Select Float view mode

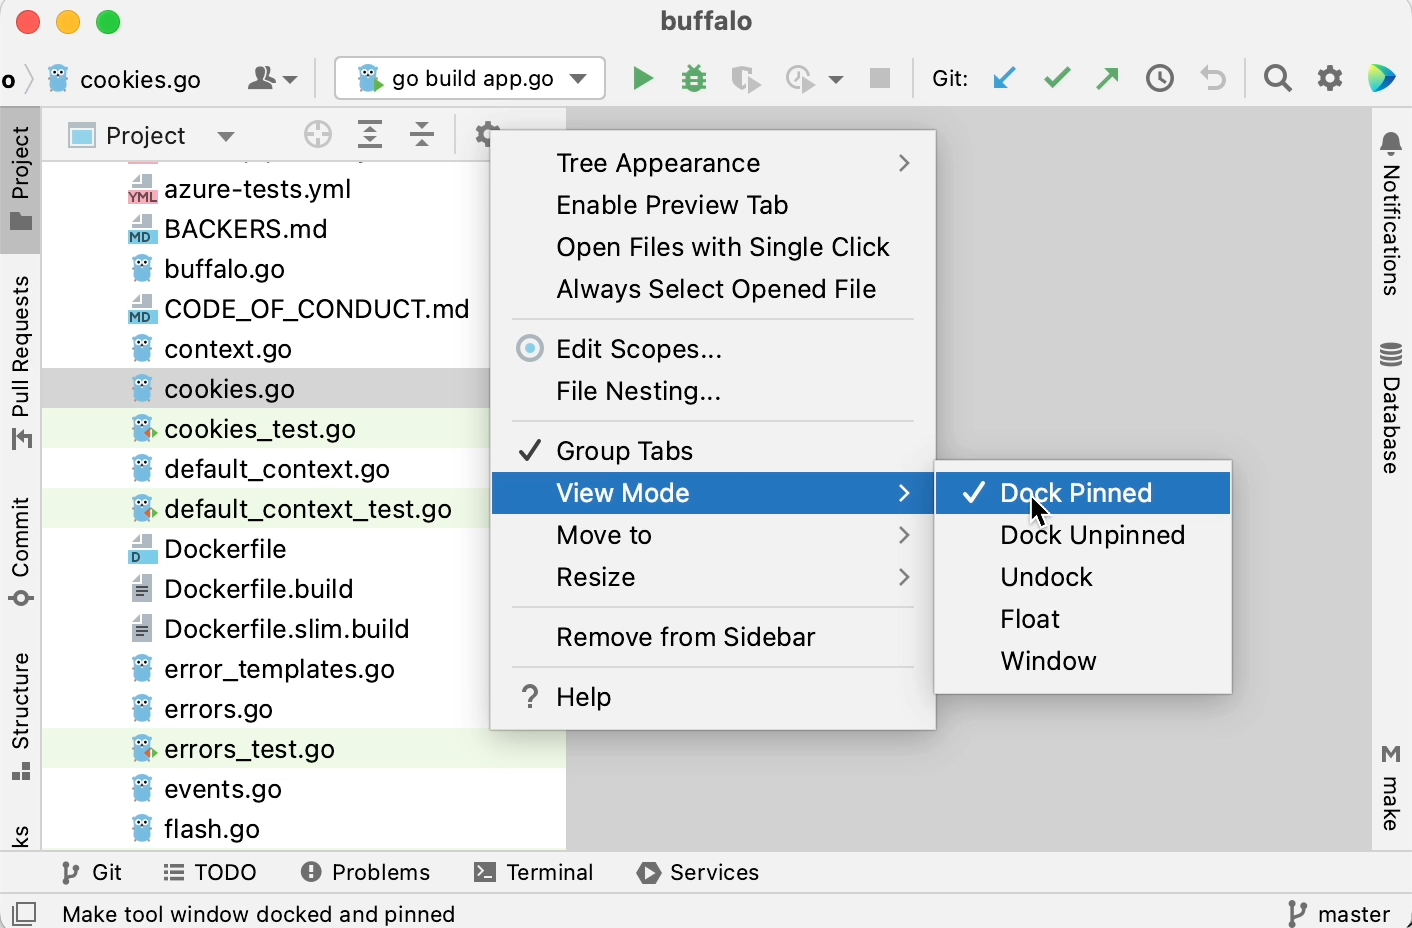(1083, 619)
